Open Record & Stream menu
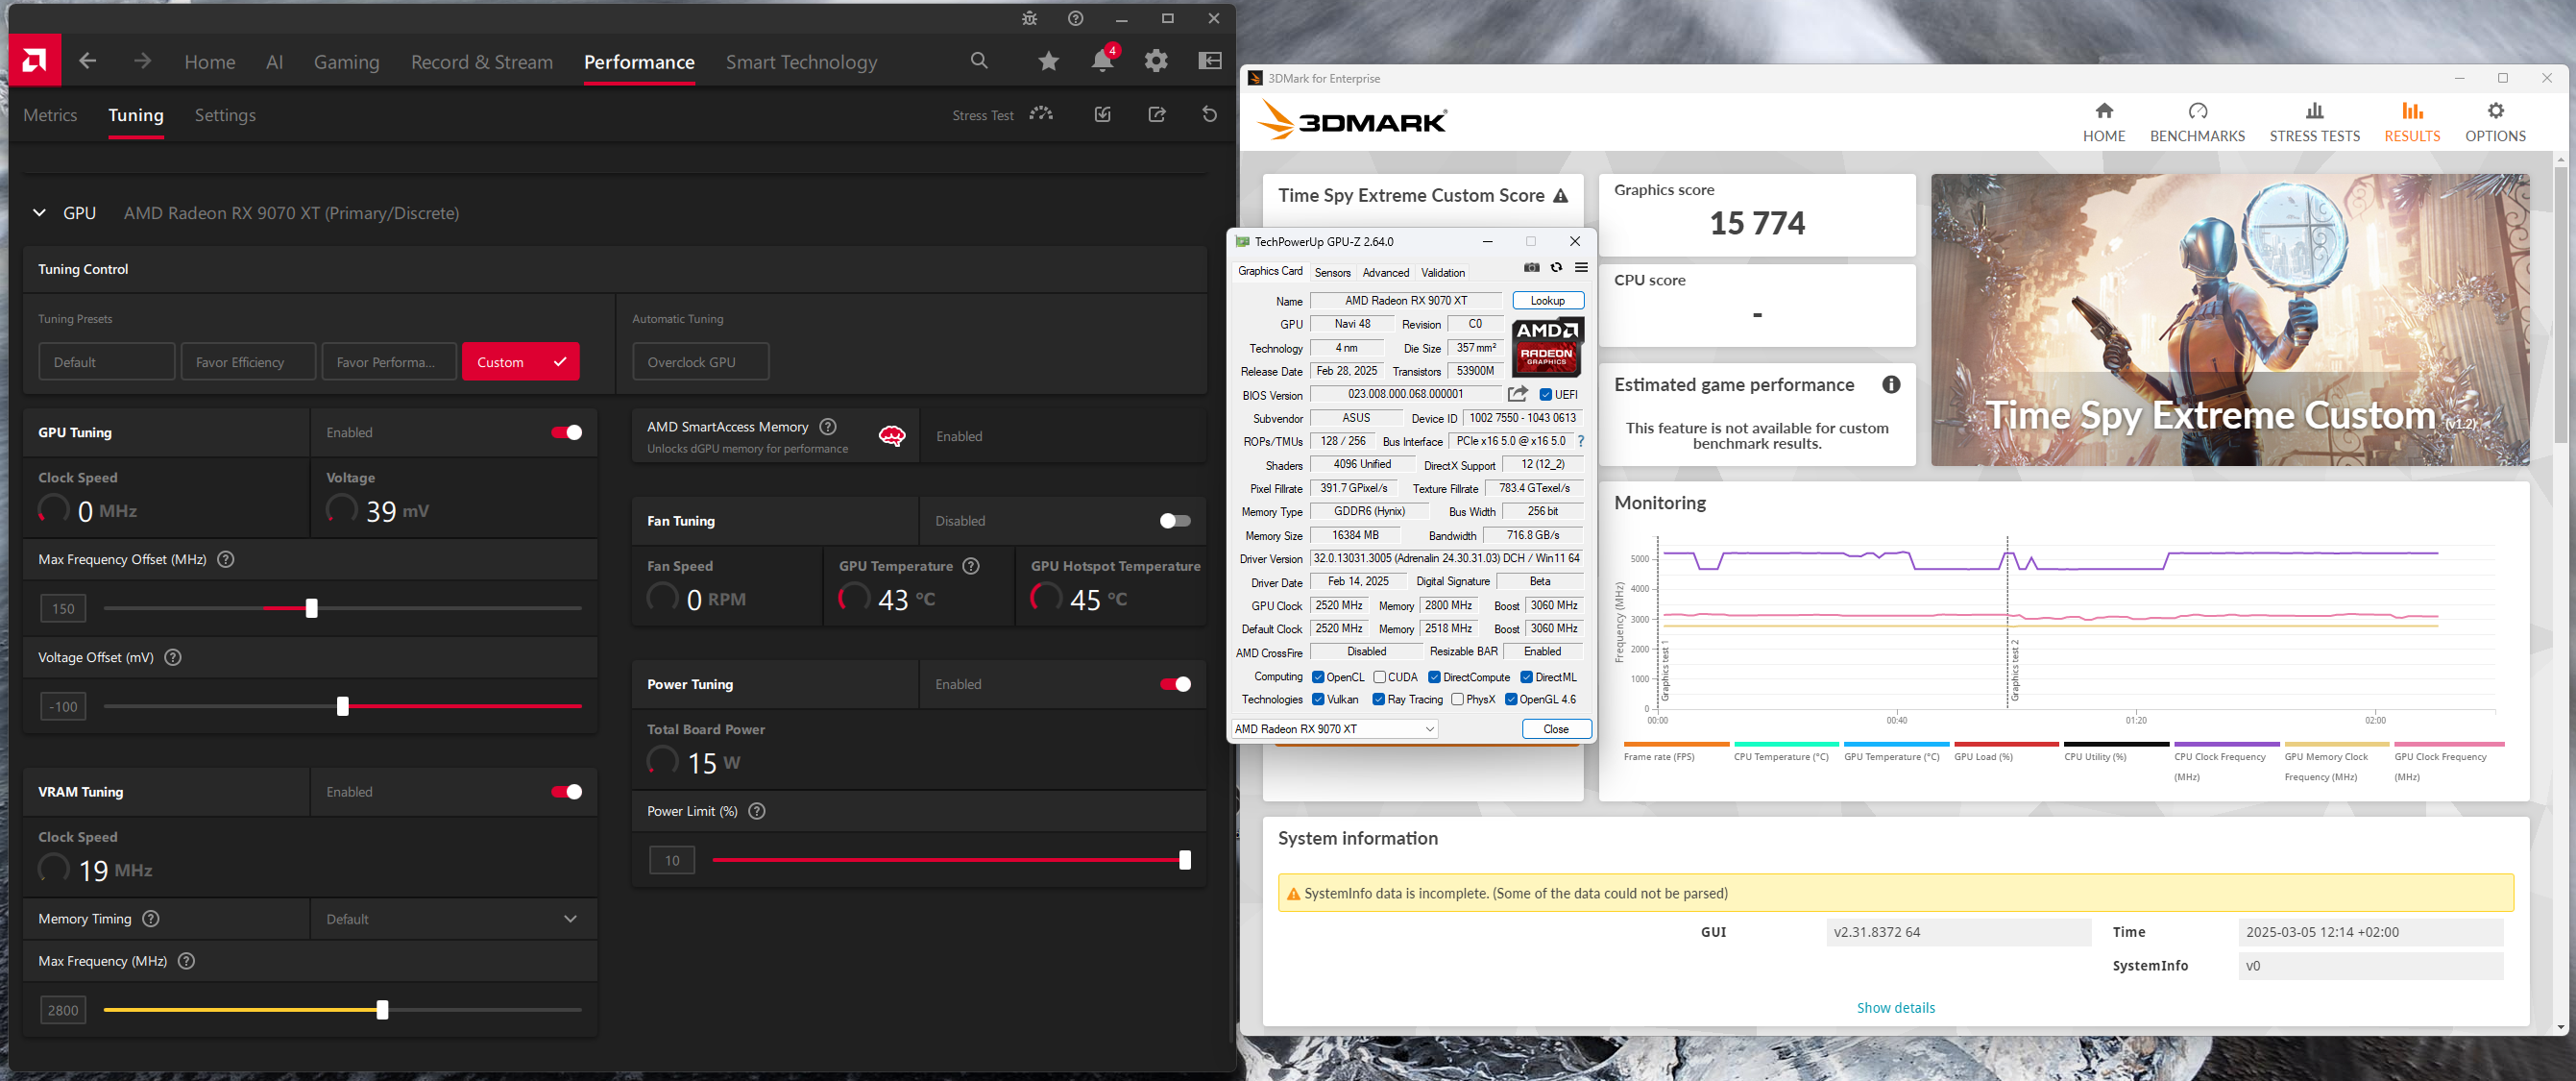Viewport: 2576px width, 1081px height. coord(482,62)
